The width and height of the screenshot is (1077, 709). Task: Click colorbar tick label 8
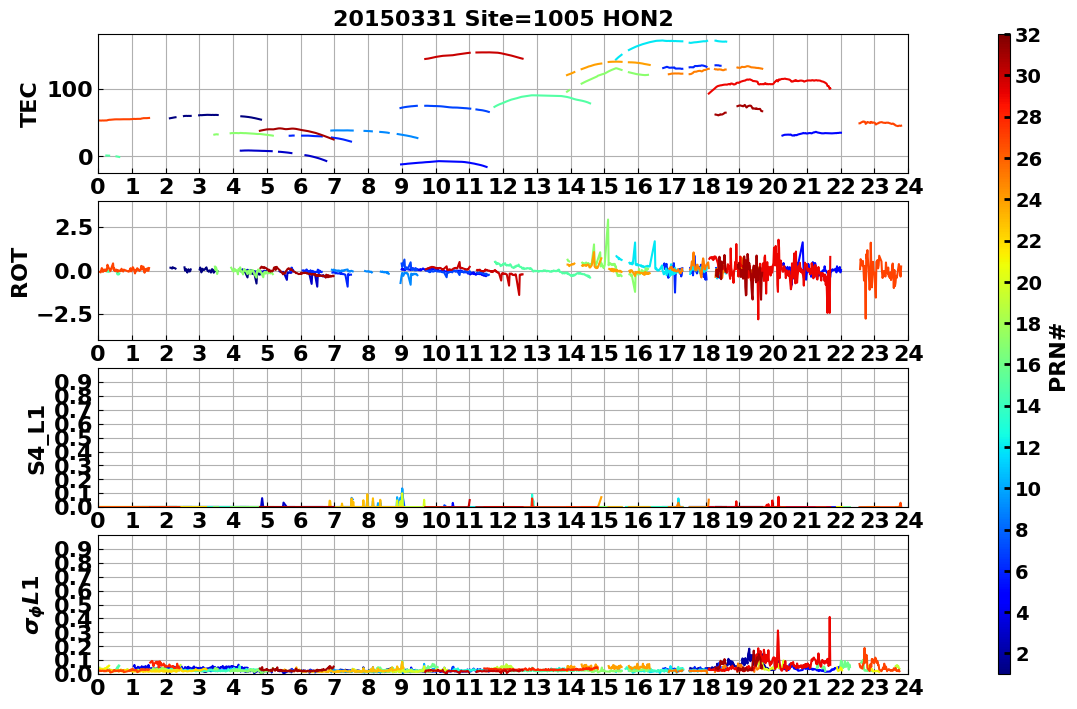pos(1022,530)
